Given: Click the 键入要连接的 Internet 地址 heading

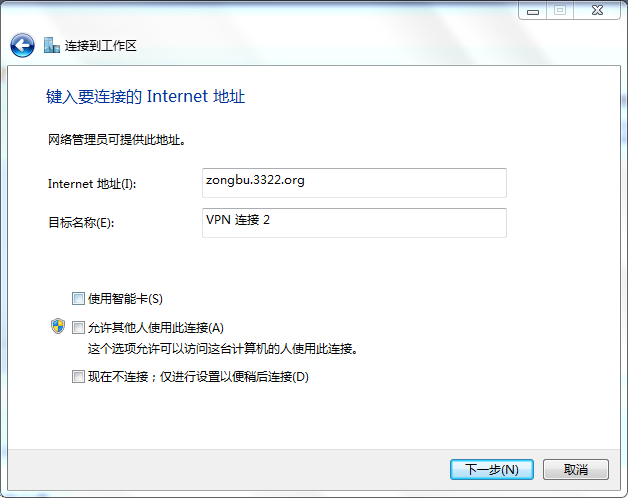Looking at the screenshot, I should [145, 97].
